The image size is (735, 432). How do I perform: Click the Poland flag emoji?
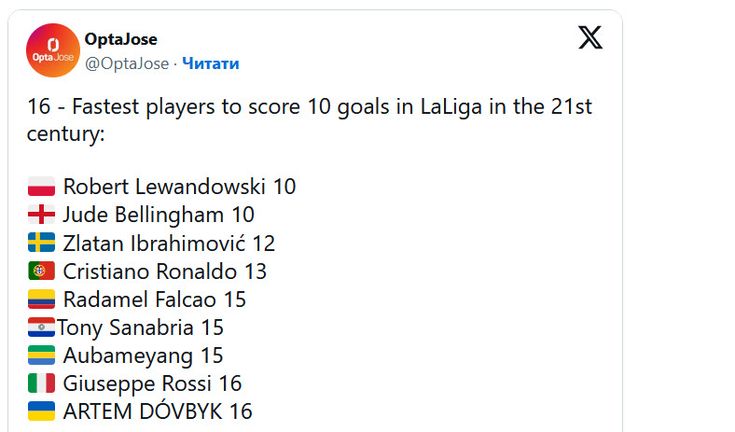41,186
